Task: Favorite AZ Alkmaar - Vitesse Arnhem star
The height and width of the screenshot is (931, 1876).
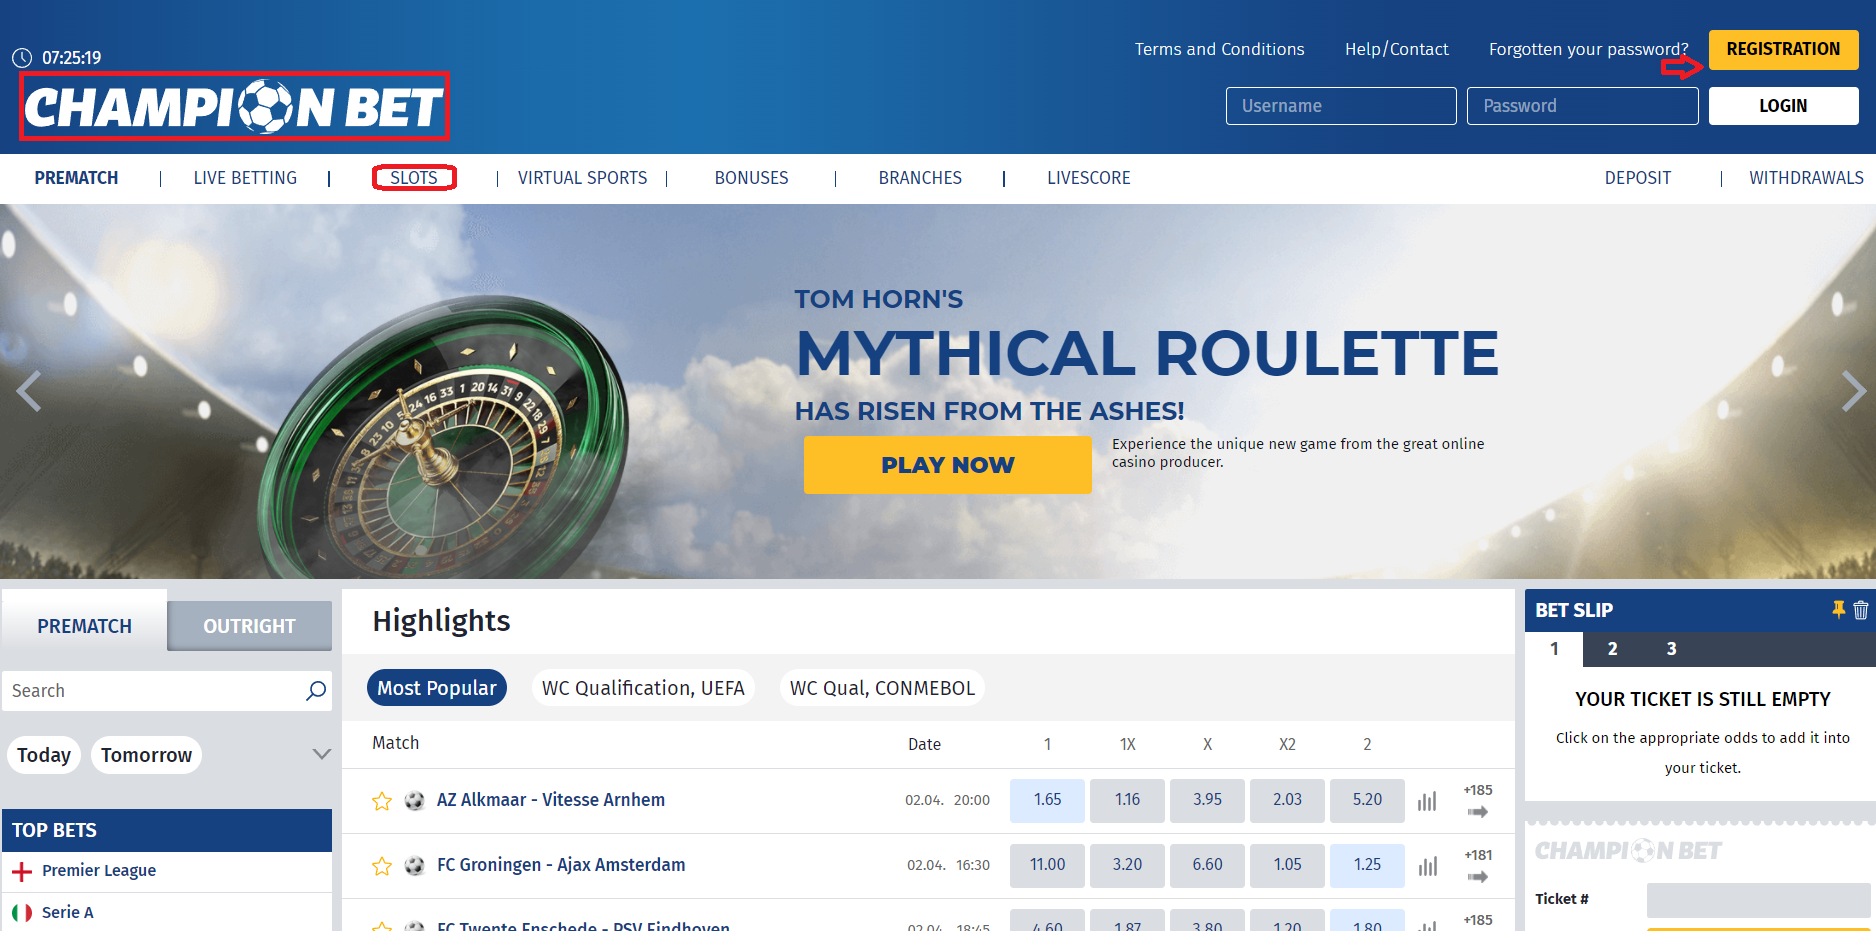Action: coord(382,801)
